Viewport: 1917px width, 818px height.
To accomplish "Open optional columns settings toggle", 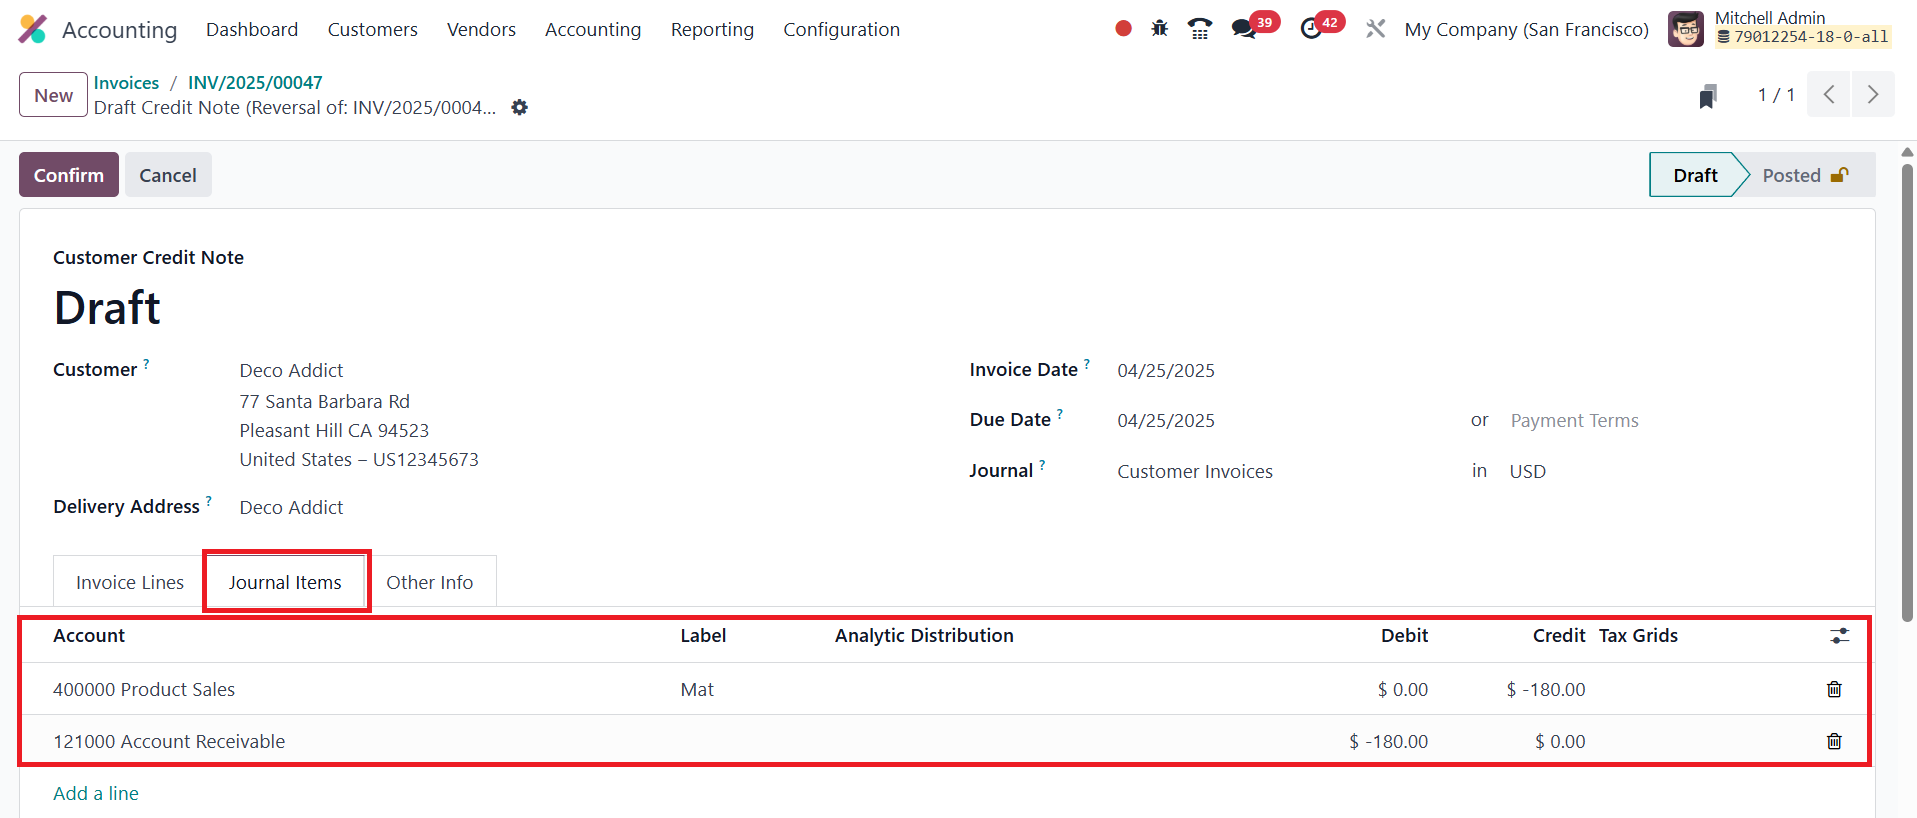I will 1839,636.
